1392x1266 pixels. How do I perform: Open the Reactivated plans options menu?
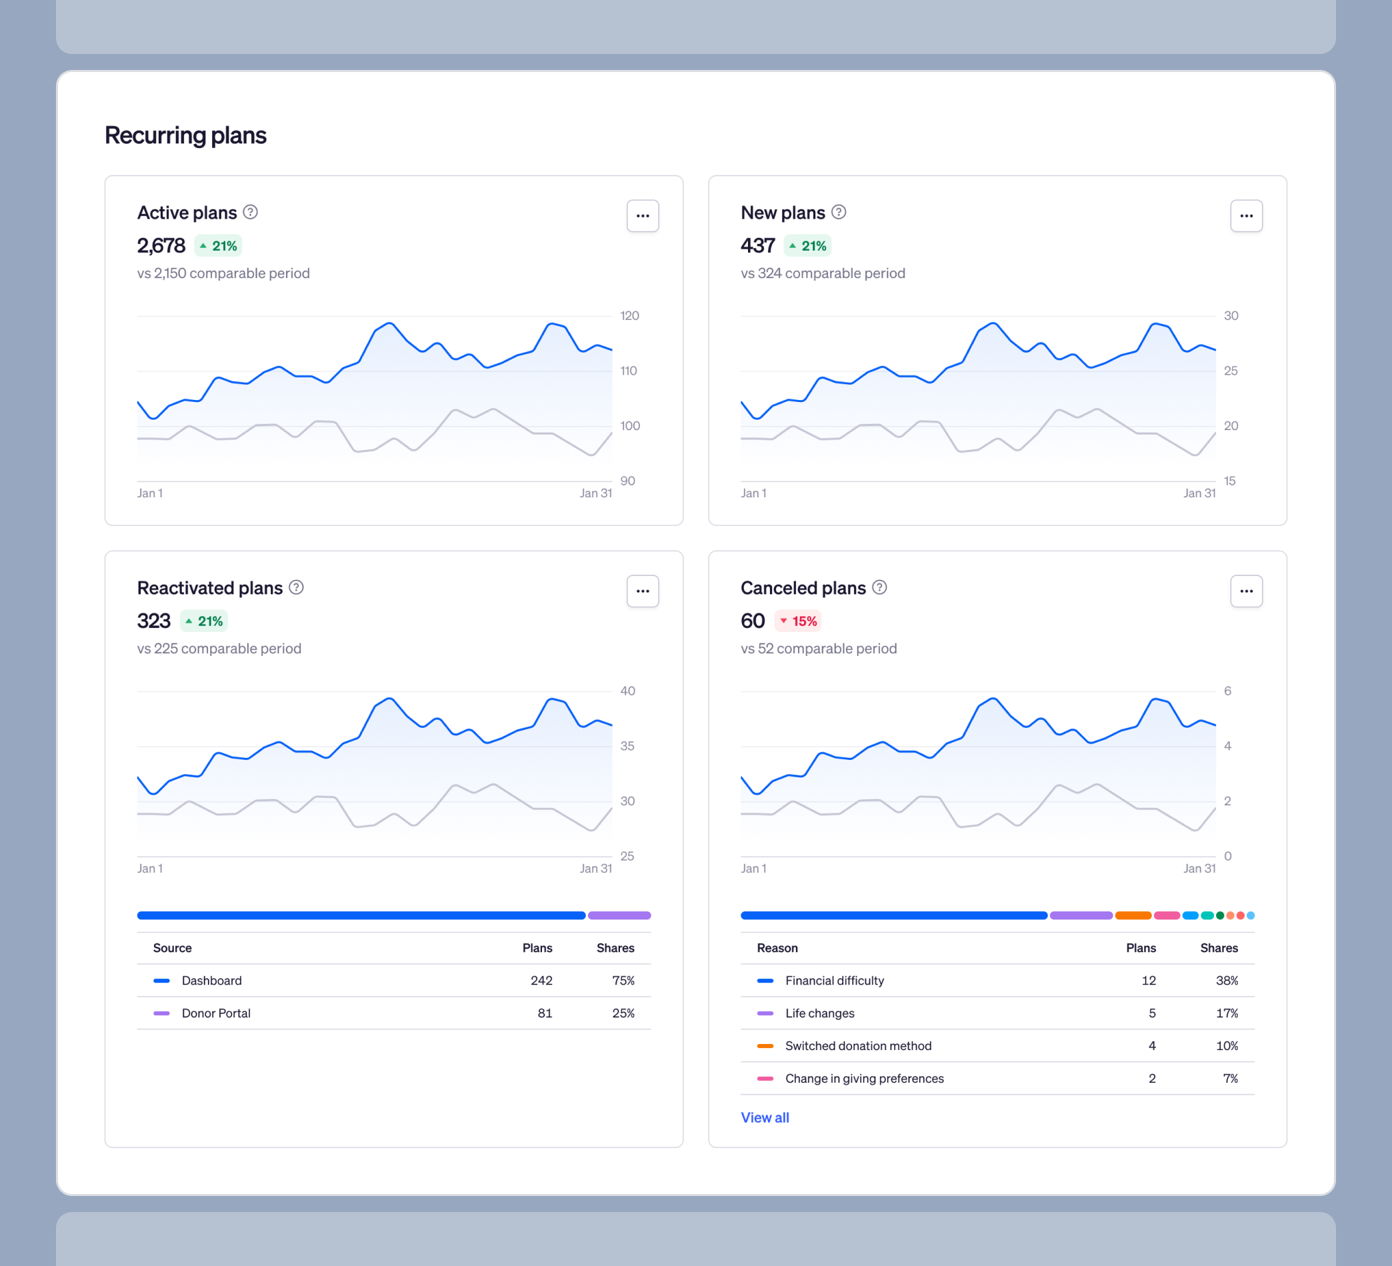click(x=643, y=591)
